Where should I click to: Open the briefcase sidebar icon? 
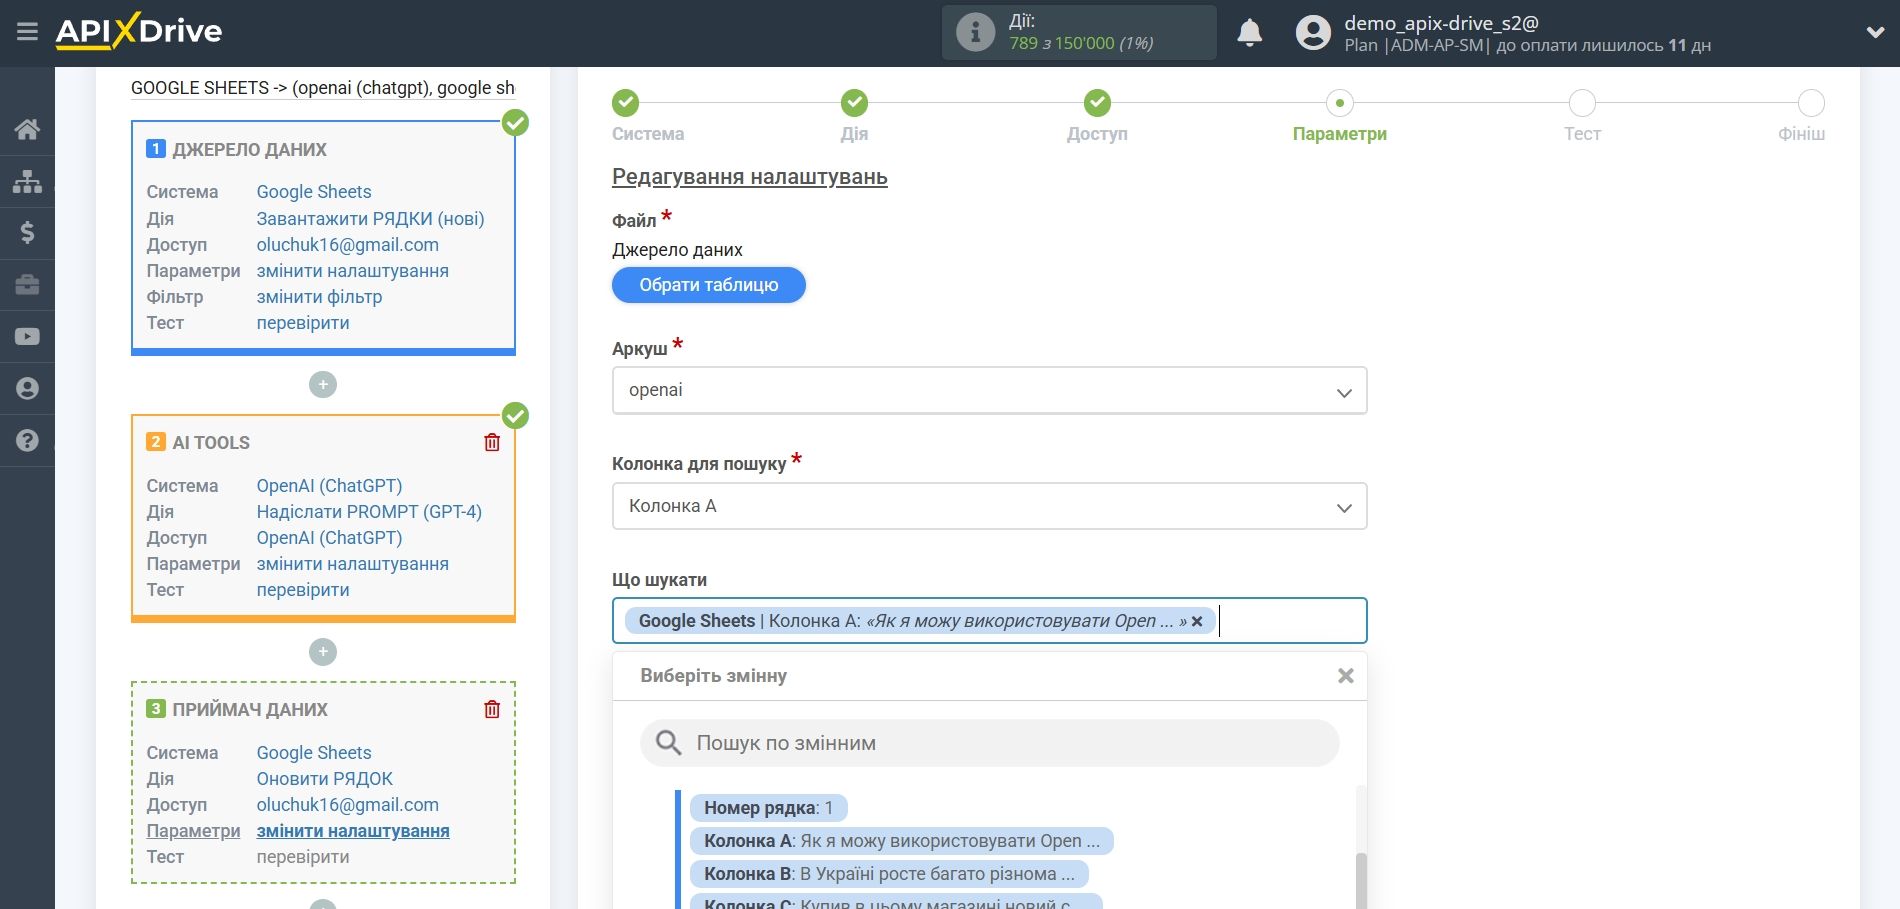tap(27, 285)
